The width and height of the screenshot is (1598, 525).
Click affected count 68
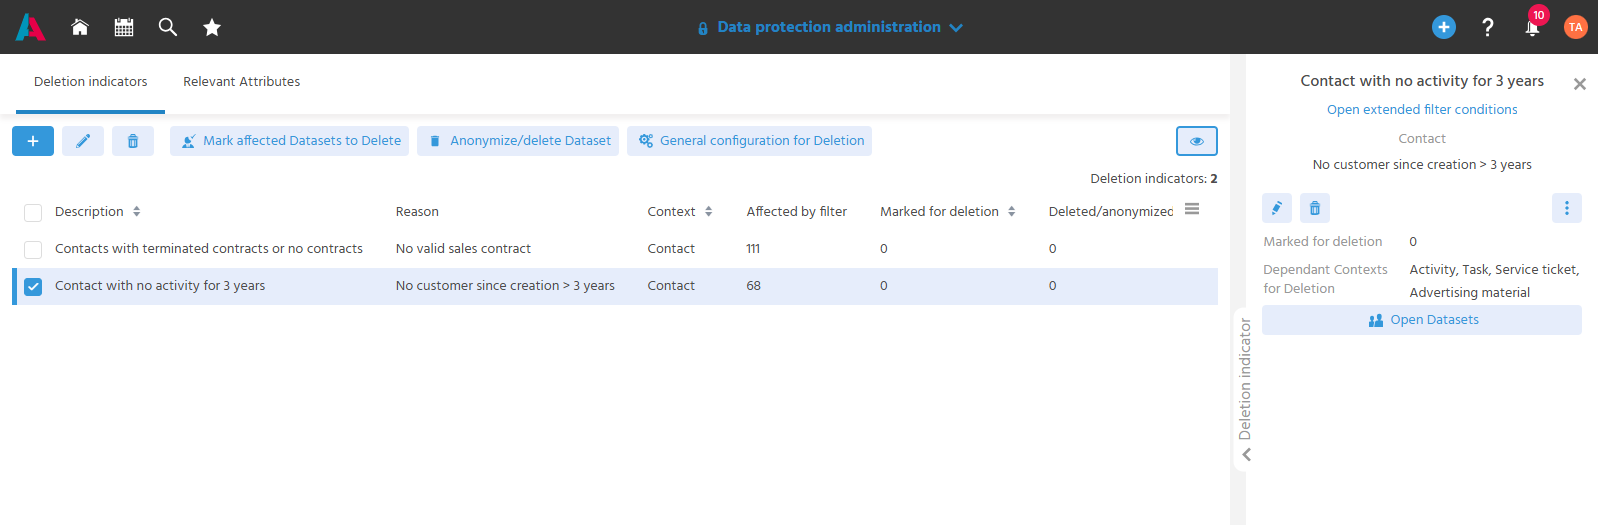tap(753, 286)
